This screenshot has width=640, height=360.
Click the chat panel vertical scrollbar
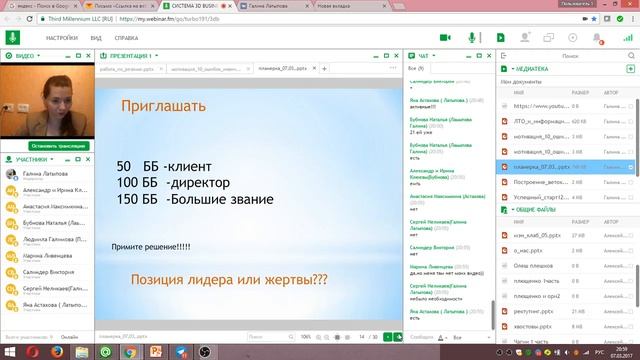click(492, 315)
